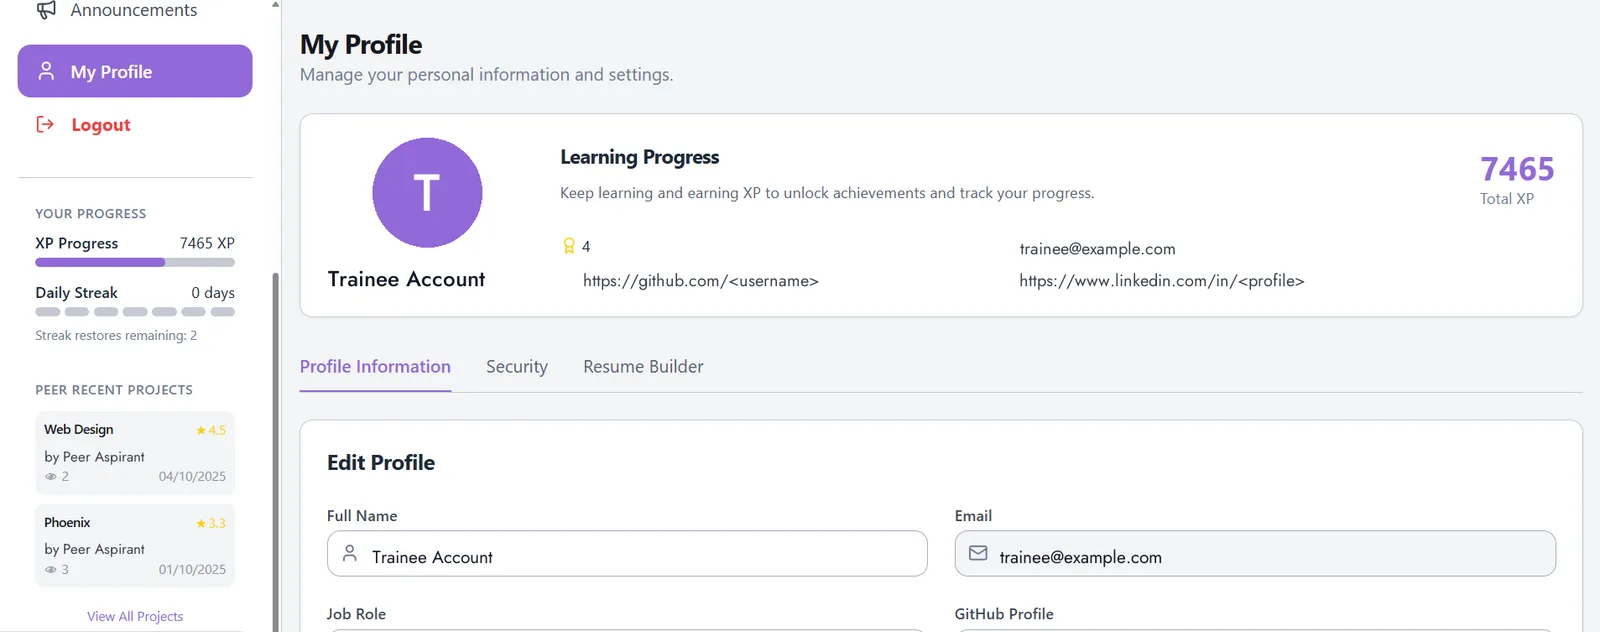This screenshot has width=1600, height=632.
Task: Click the 01/10/2025 date on Phoenix
Action: (x=192, y=569)
